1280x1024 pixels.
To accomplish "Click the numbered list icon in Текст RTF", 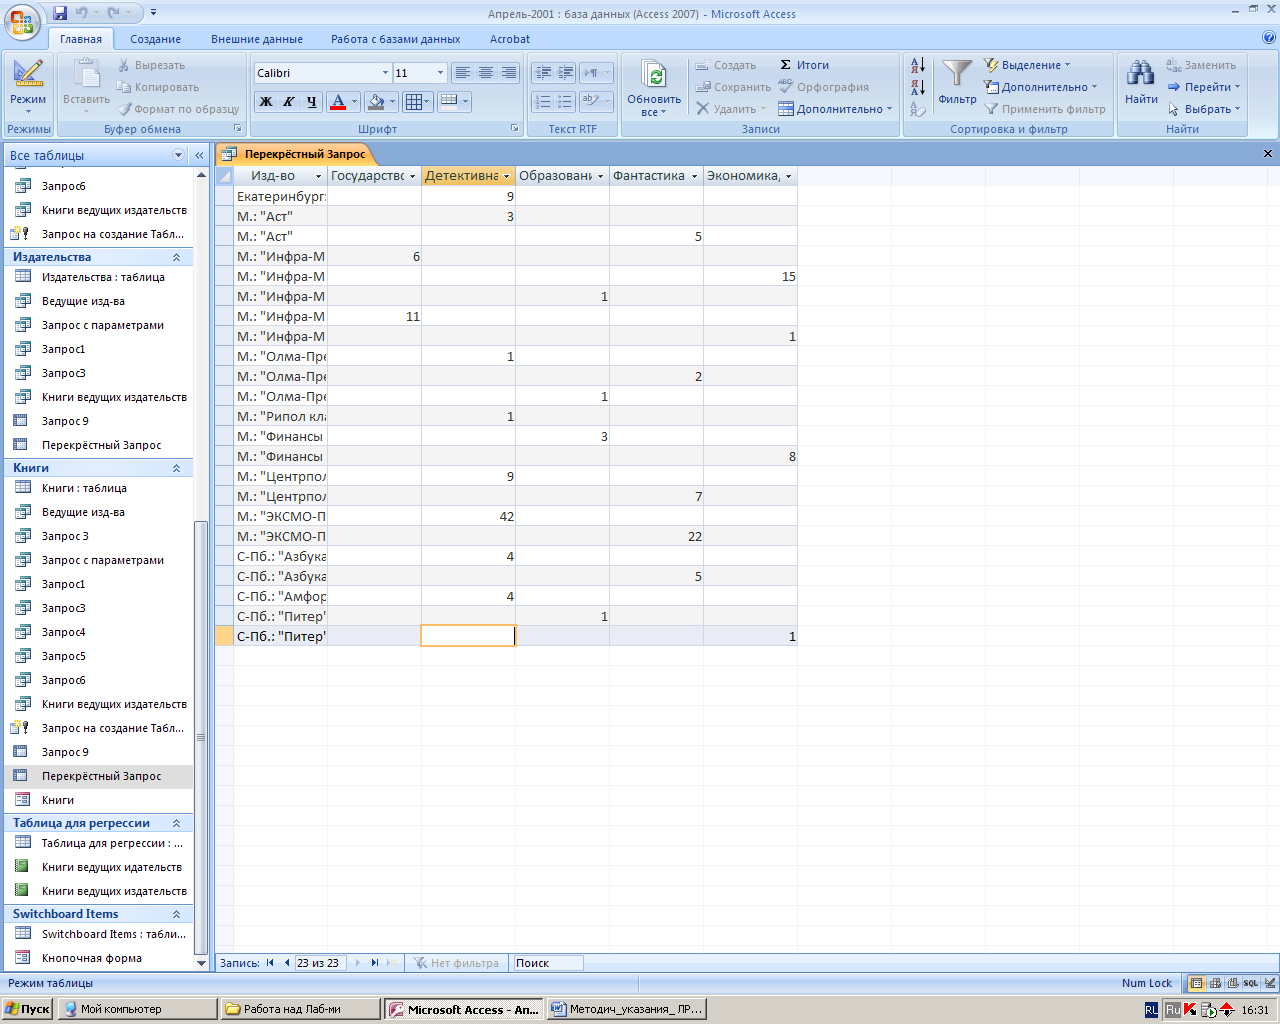I will tap(543, 101).
